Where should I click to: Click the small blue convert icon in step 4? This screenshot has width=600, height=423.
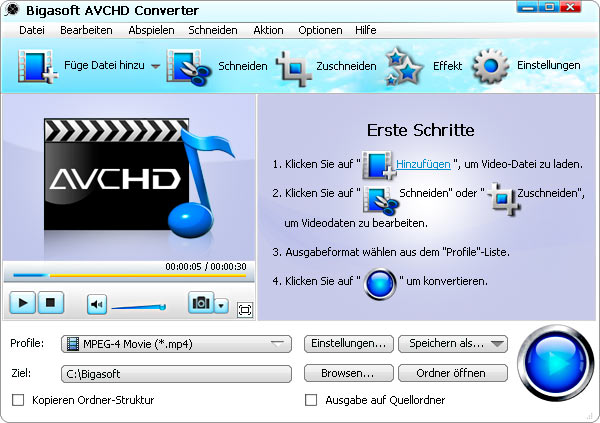pos(380,284)
